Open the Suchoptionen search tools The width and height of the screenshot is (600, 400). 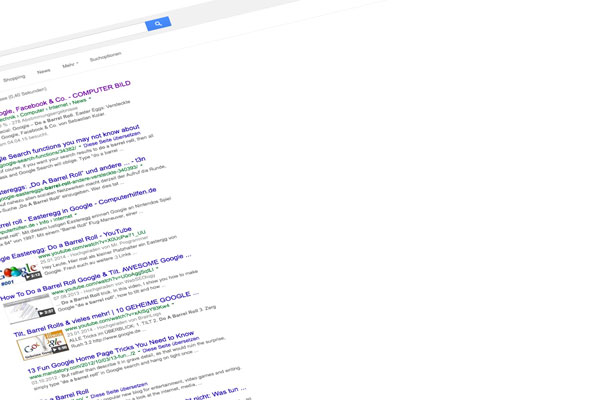[x=106, y=57]
